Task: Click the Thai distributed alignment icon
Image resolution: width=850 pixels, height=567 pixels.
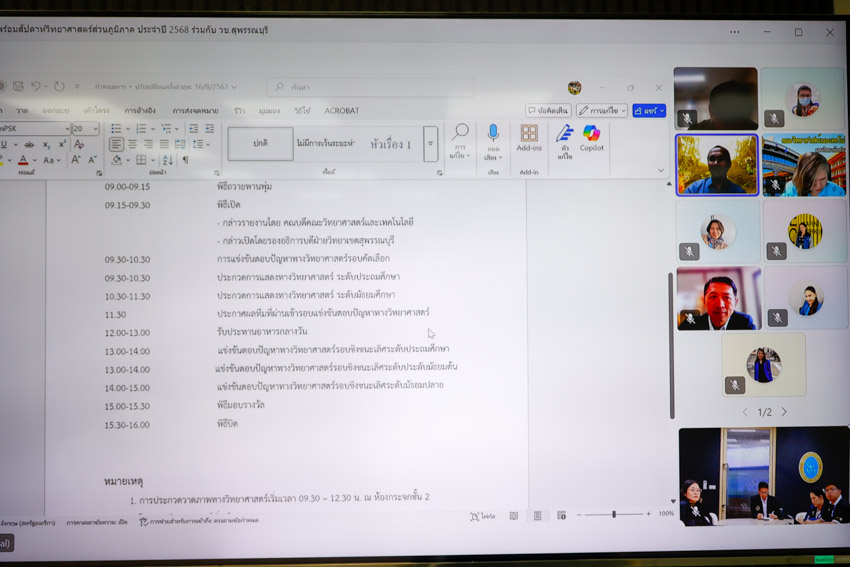Action: [180, 144]
